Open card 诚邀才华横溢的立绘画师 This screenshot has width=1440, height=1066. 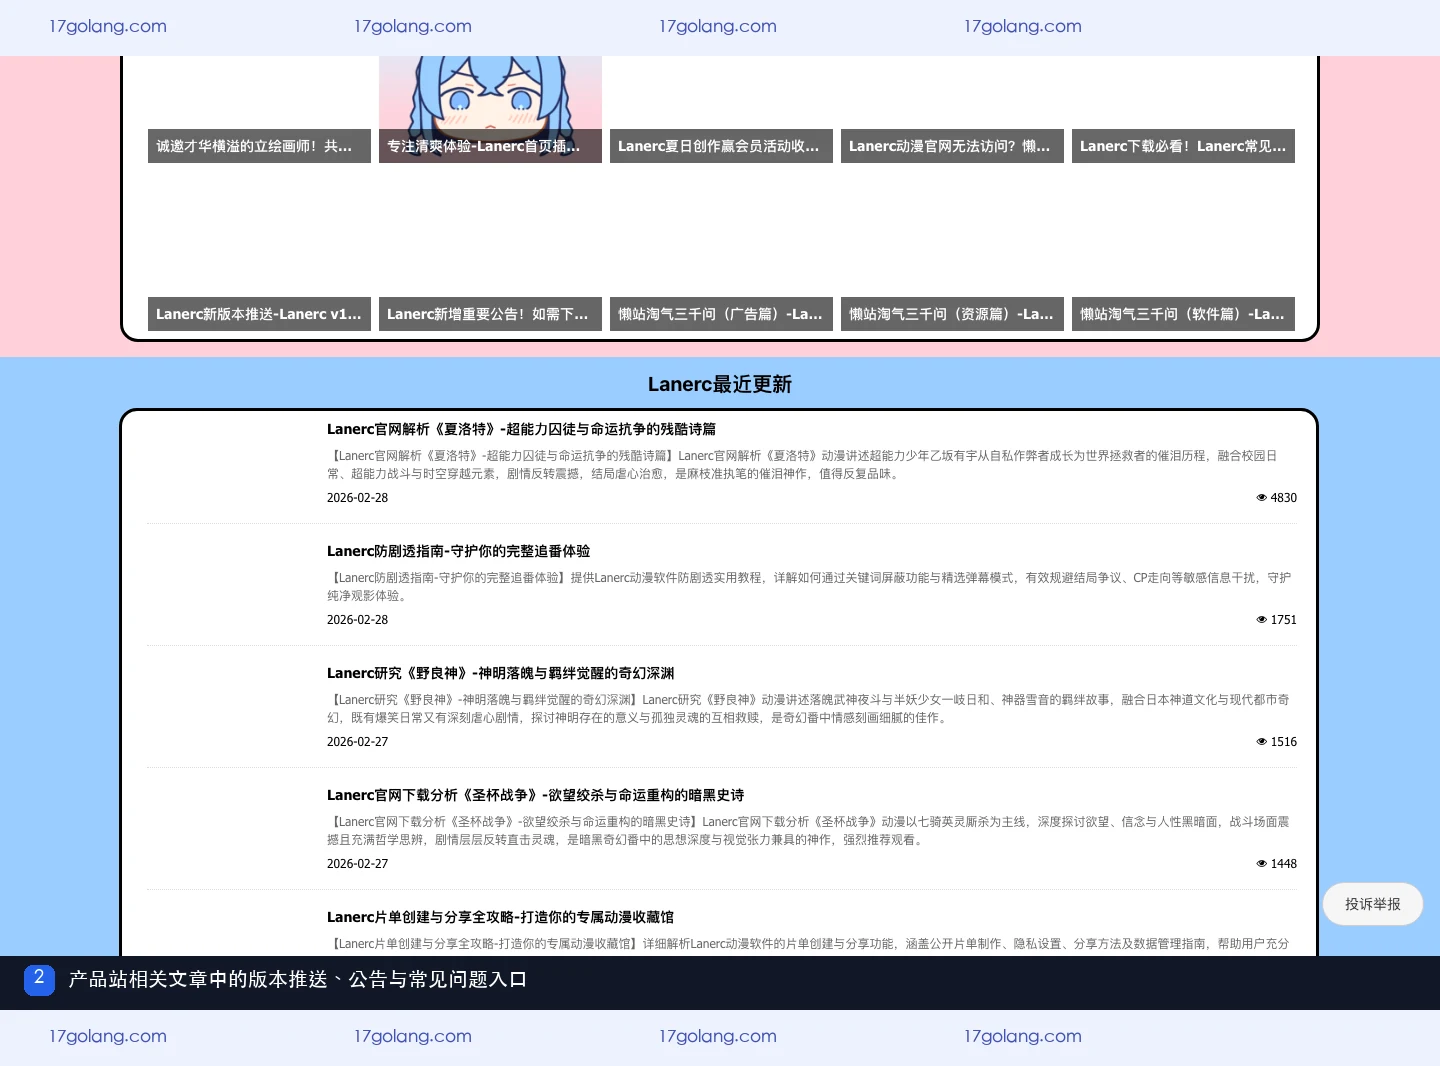click(259, 146)
